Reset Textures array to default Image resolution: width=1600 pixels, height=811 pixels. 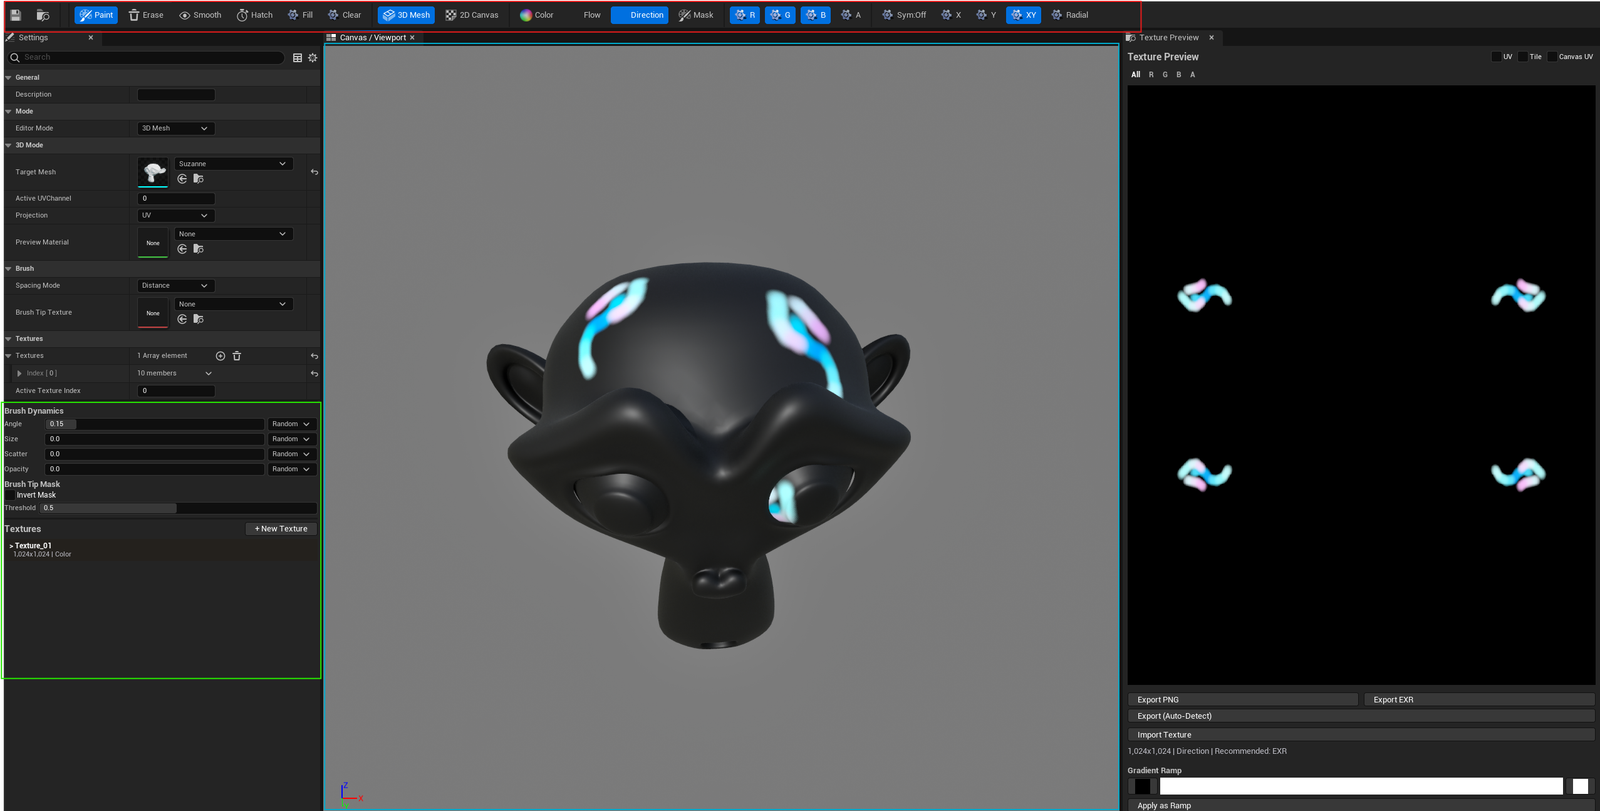coord(314,356)
